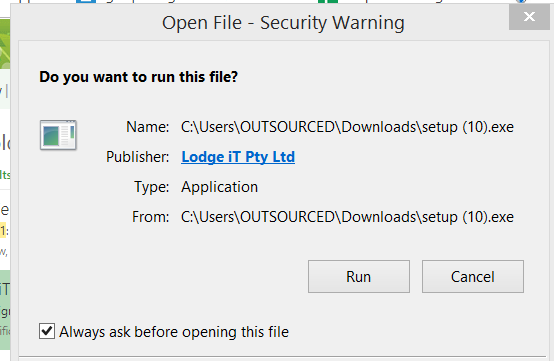Viewport: 554px width, 361px height.
Task: Click the yellow highlighted text in background page
Action: 3,231
